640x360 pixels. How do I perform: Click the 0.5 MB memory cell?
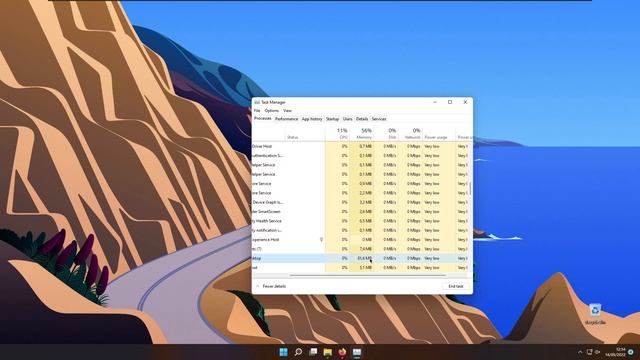point(362,221)
